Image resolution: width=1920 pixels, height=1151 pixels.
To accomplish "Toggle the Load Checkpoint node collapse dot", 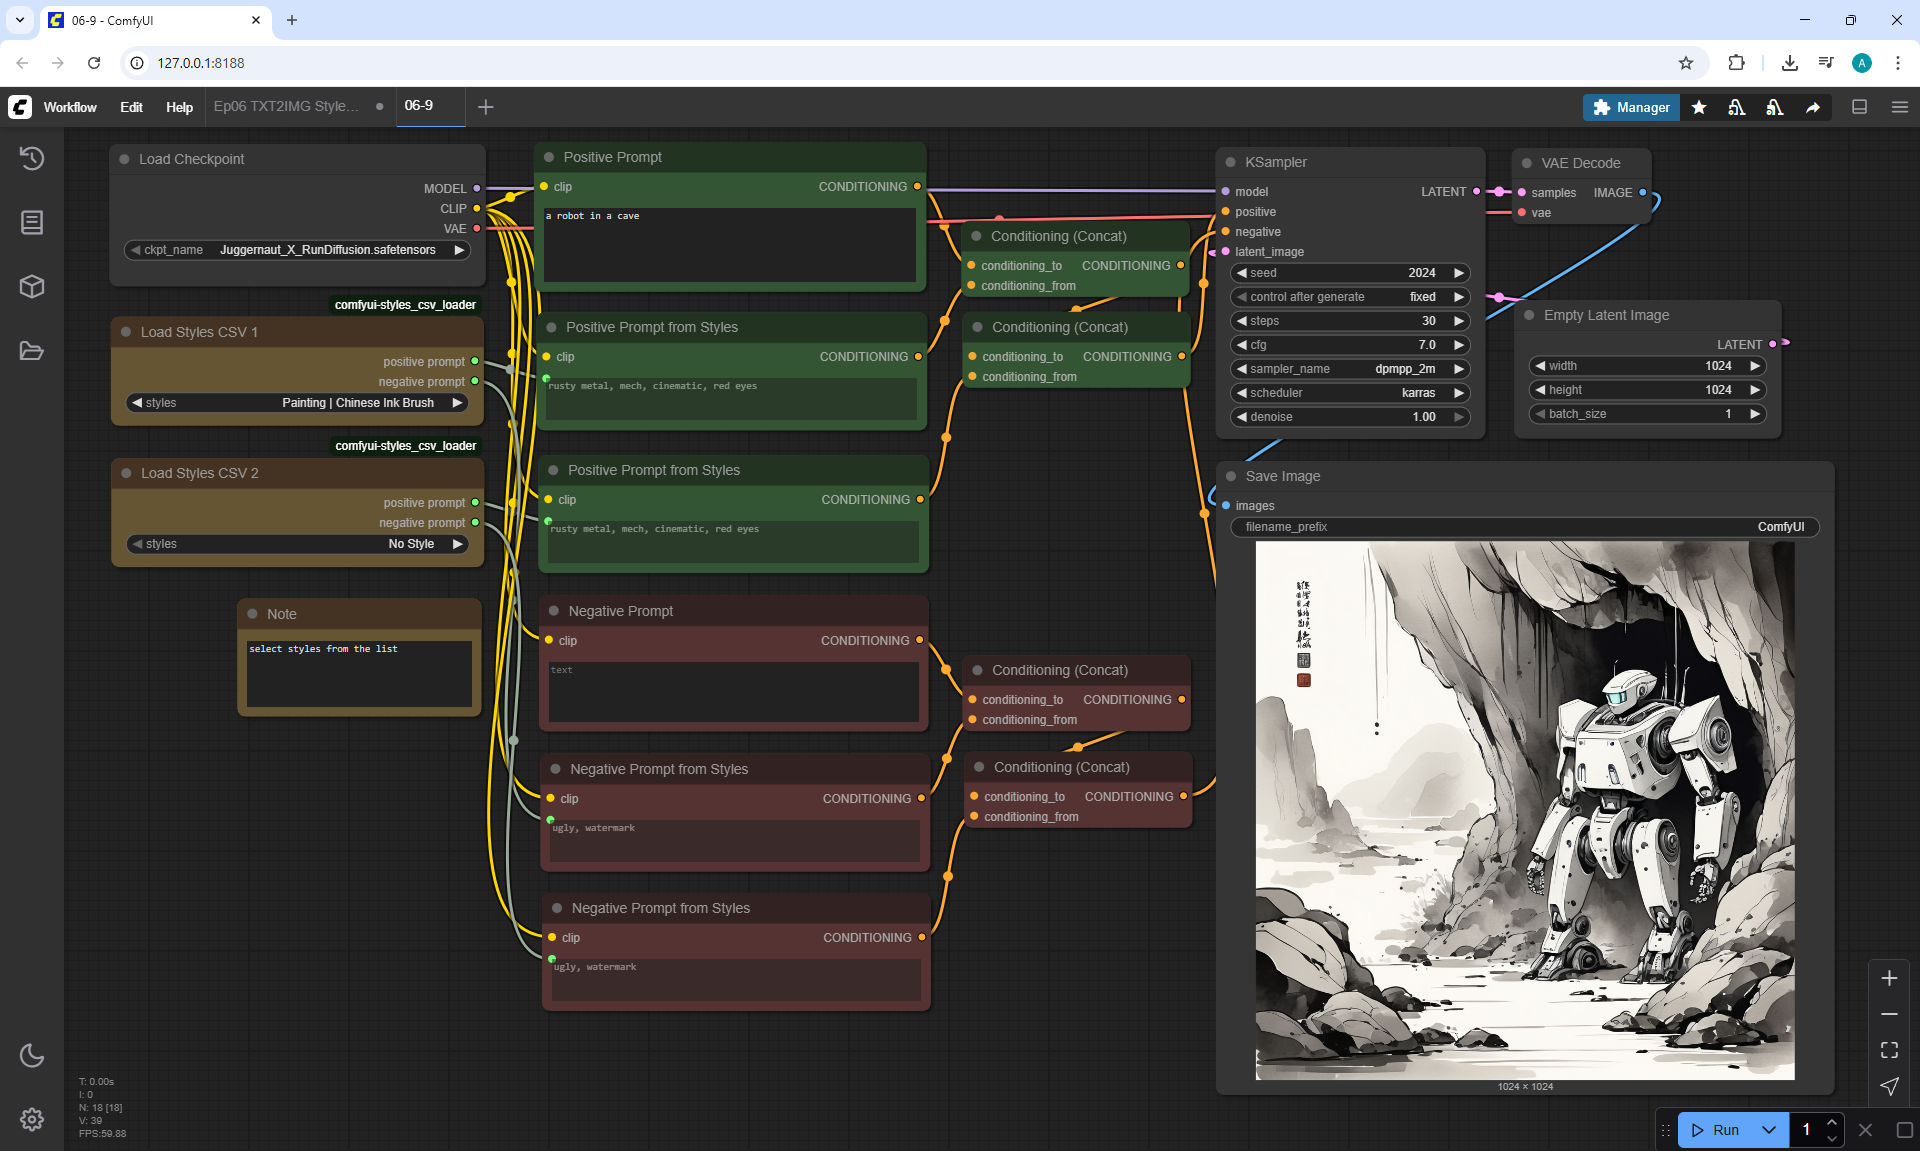I will coord(125,159).
